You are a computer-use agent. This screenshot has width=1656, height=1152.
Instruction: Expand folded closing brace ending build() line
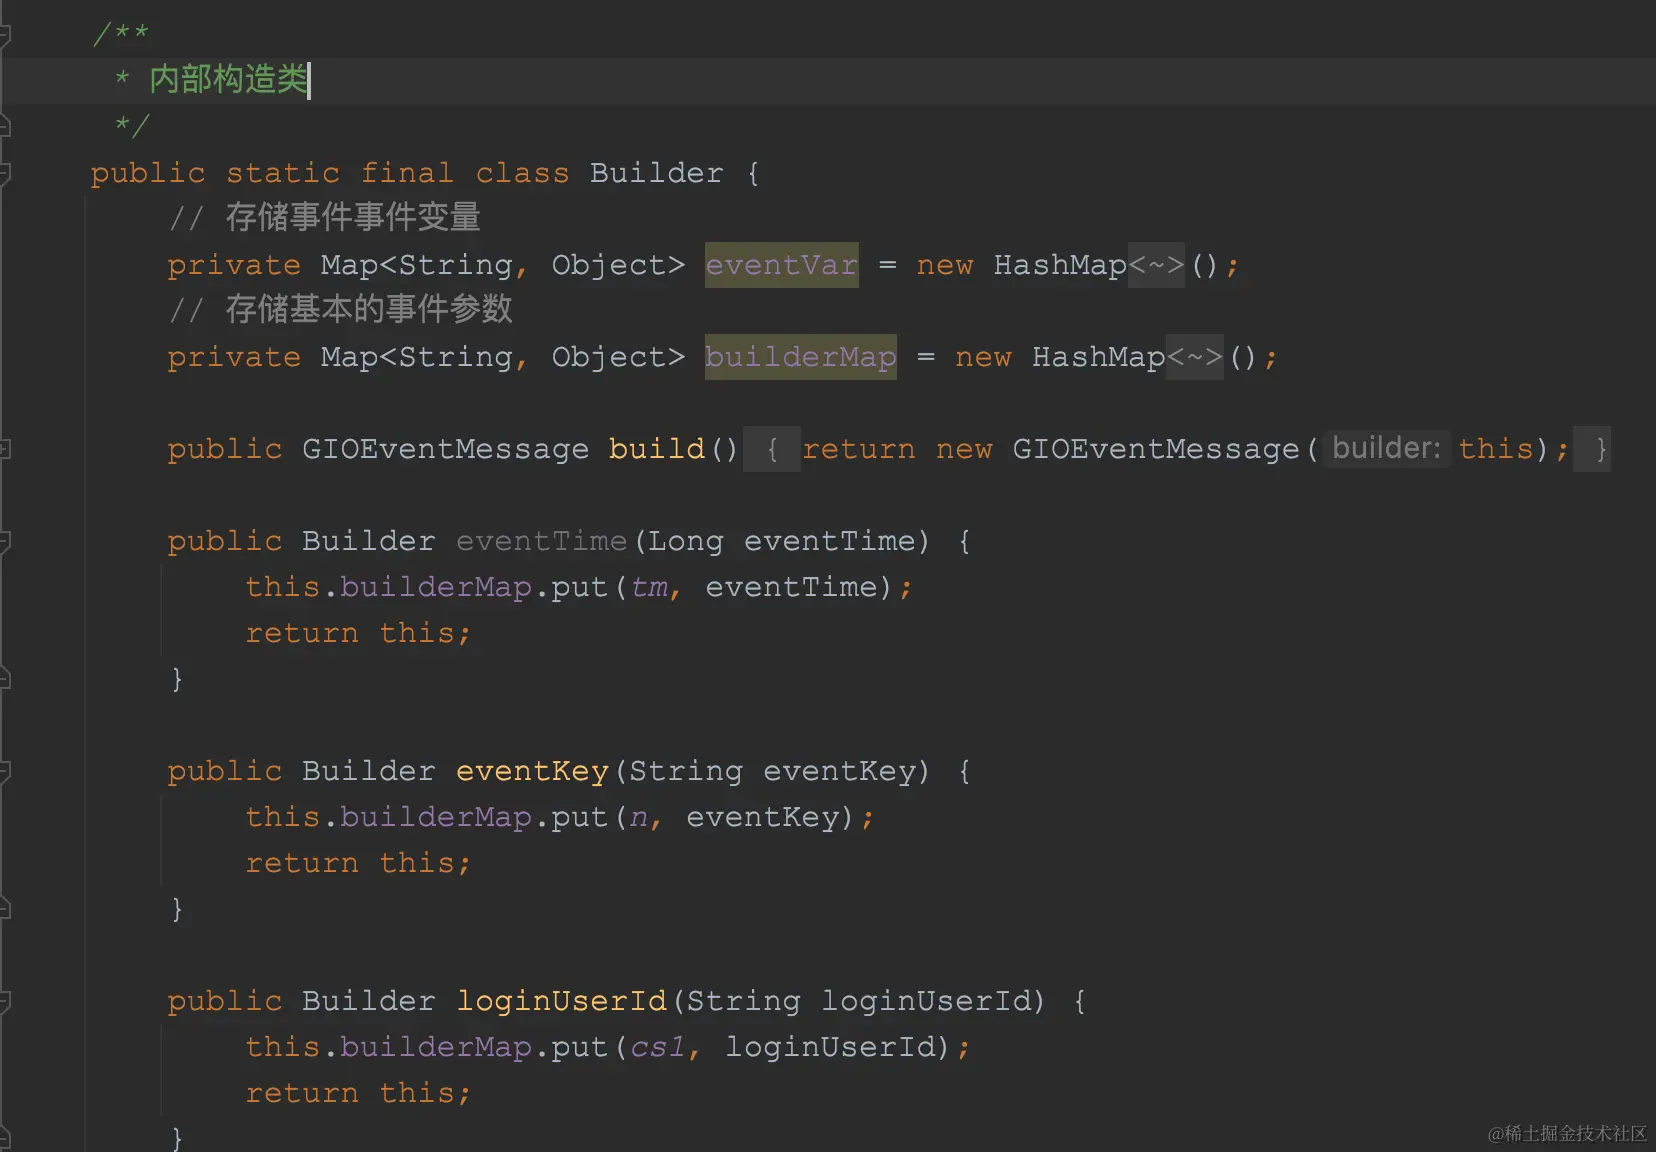pyautogui.click(x=1592, y=449)
